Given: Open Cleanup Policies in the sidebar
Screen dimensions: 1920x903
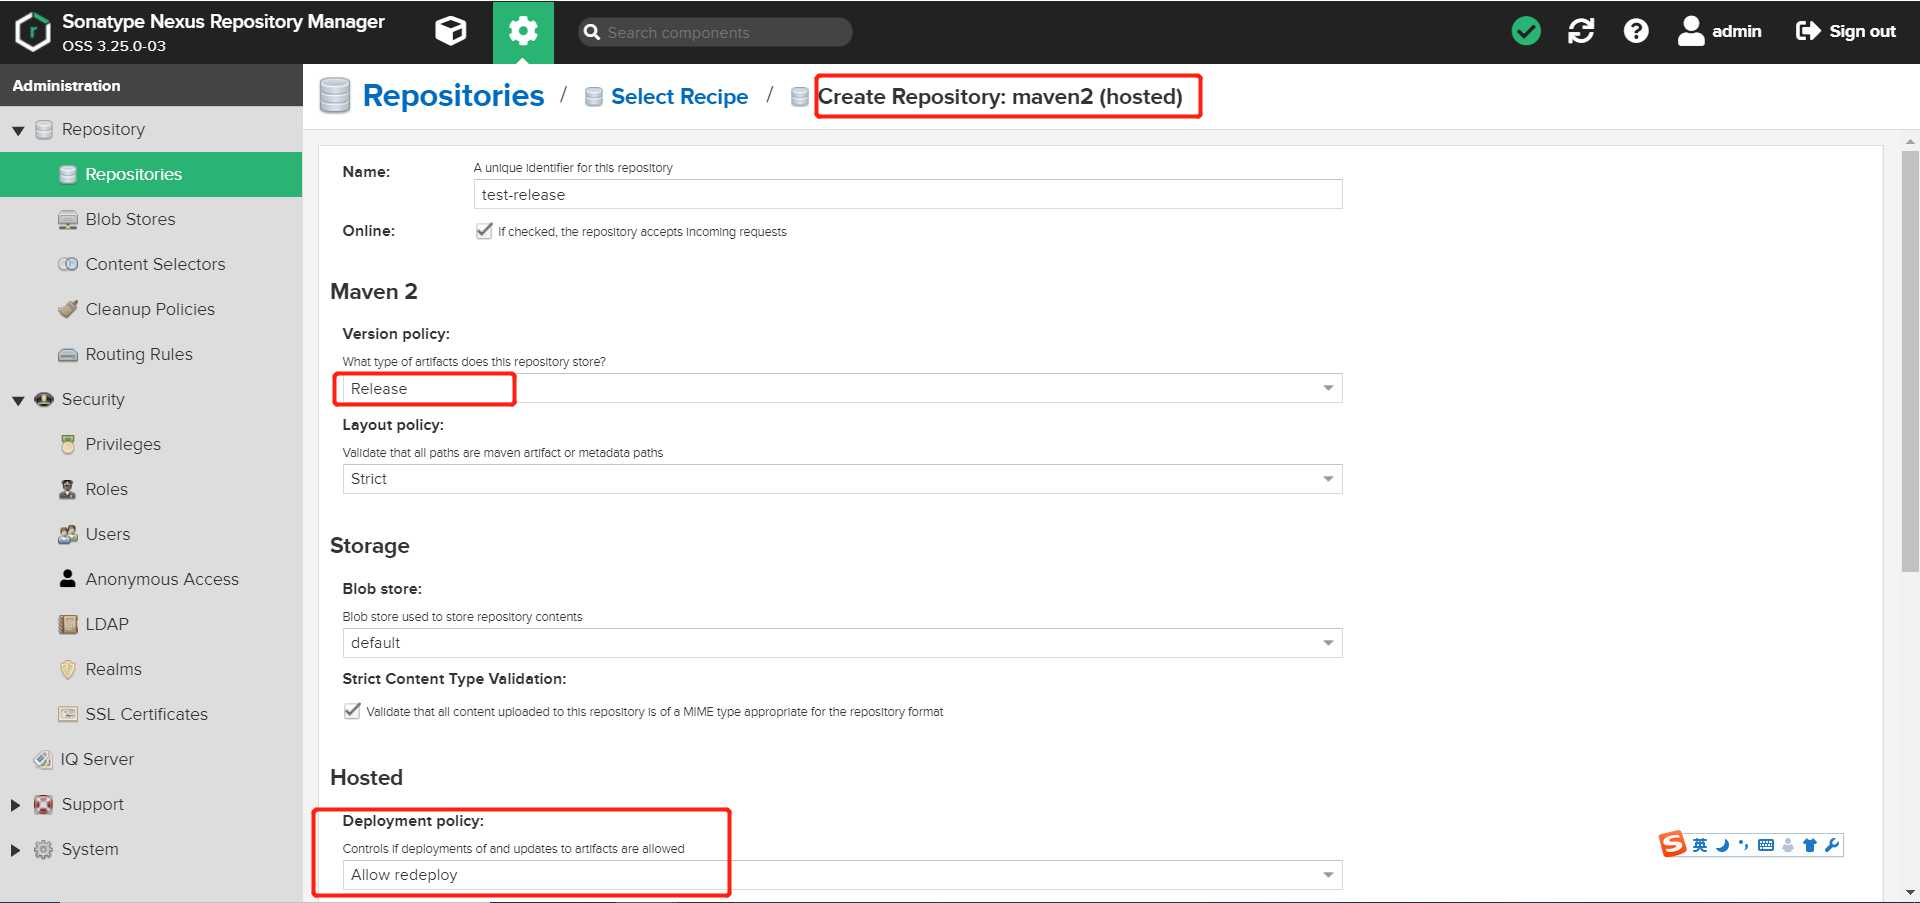Looking at the screenshot, I should [151, 309].
